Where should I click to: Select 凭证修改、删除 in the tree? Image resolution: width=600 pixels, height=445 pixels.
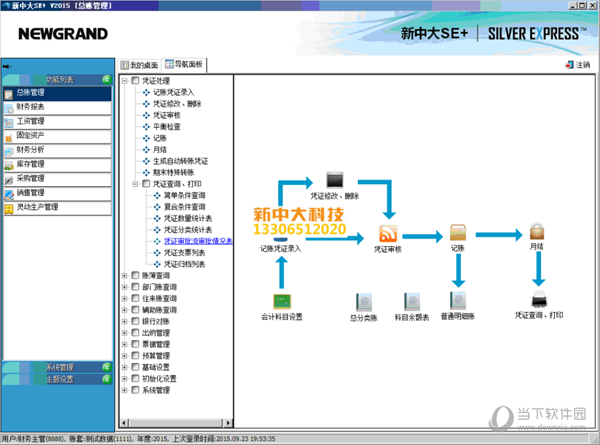pyautogui.click(x=177, y=104)
